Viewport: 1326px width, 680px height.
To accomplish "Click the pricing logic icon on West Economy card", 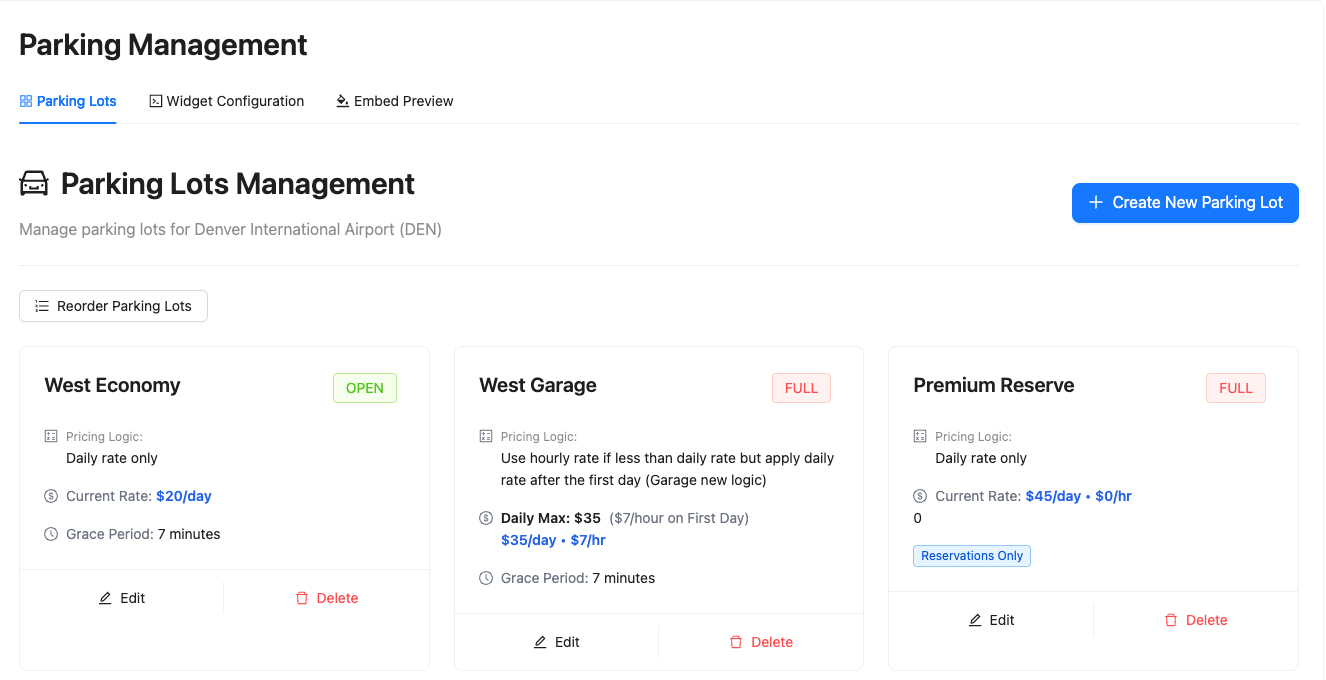I will [49, 436].
